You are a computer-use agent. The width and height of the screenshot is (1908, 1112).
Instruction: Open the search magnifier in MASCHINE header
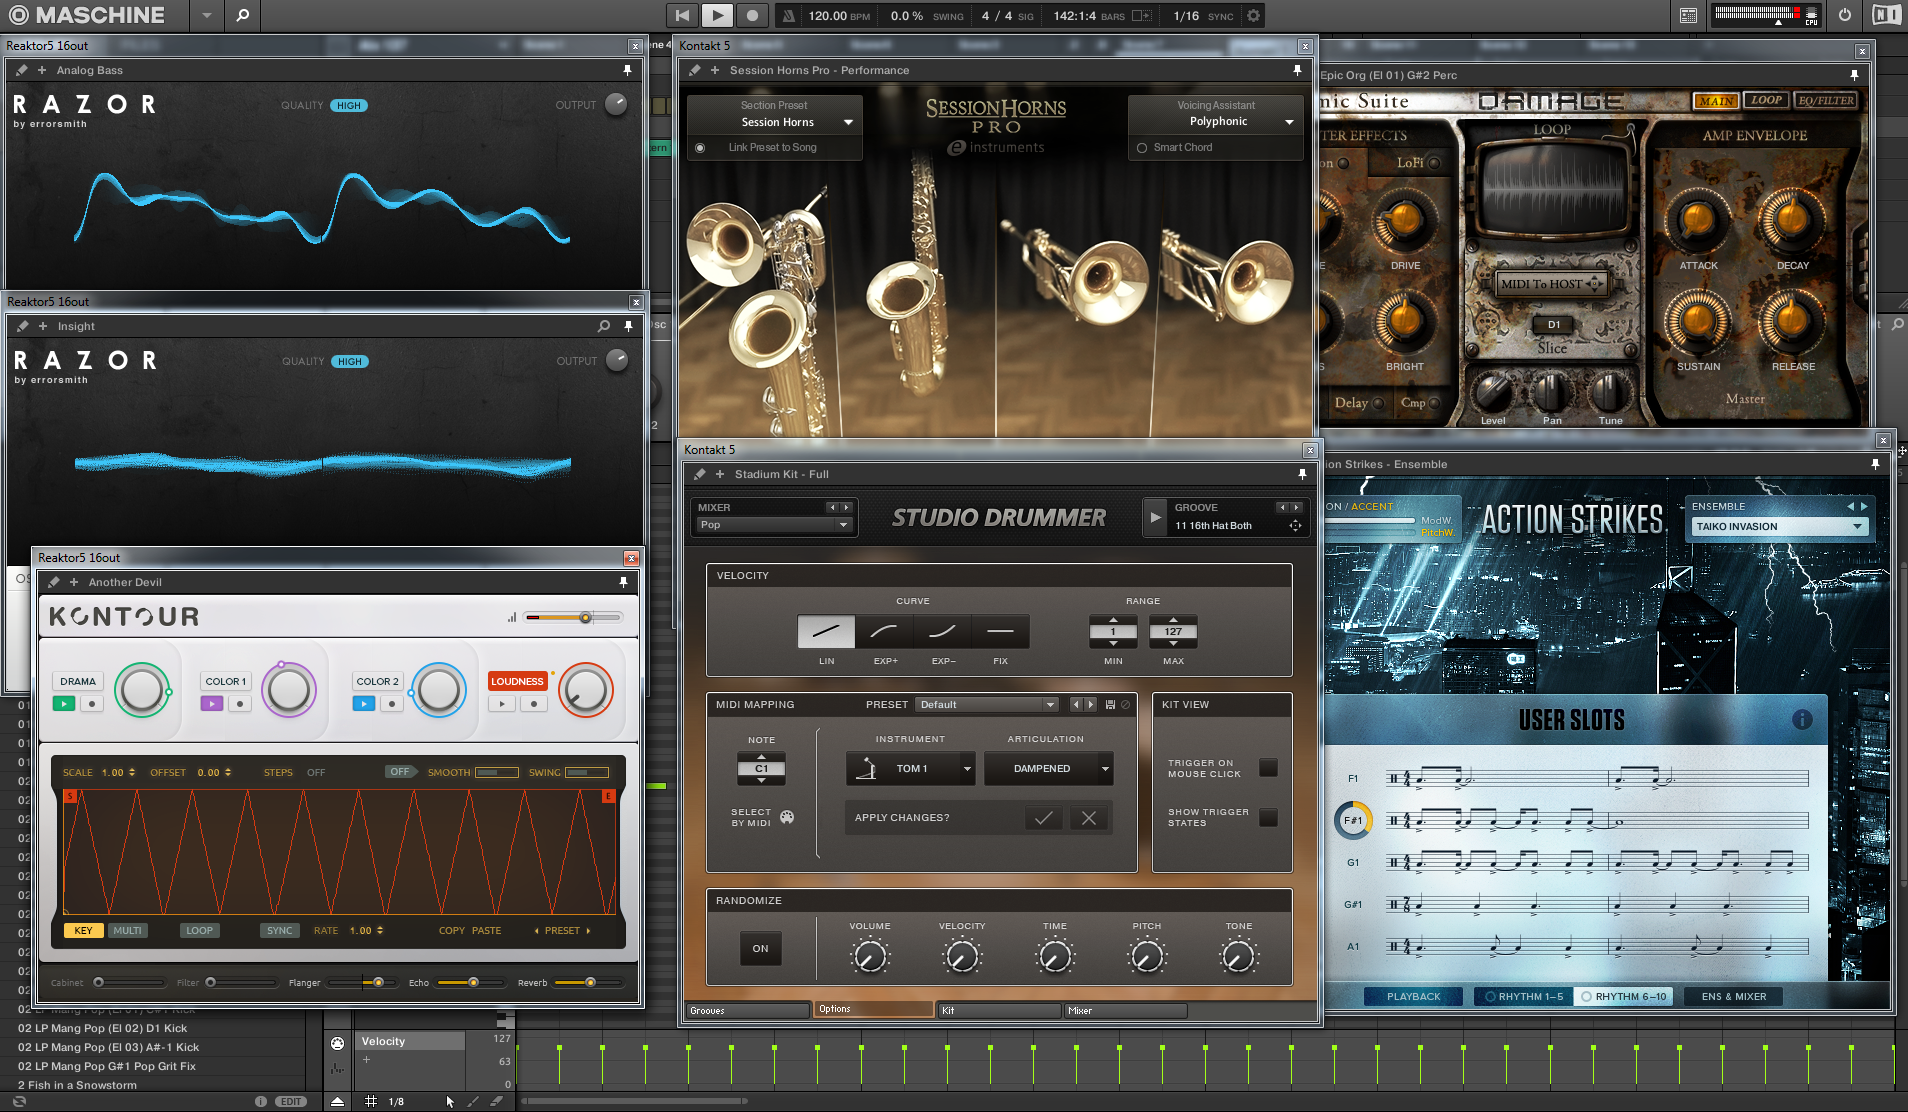242,15
